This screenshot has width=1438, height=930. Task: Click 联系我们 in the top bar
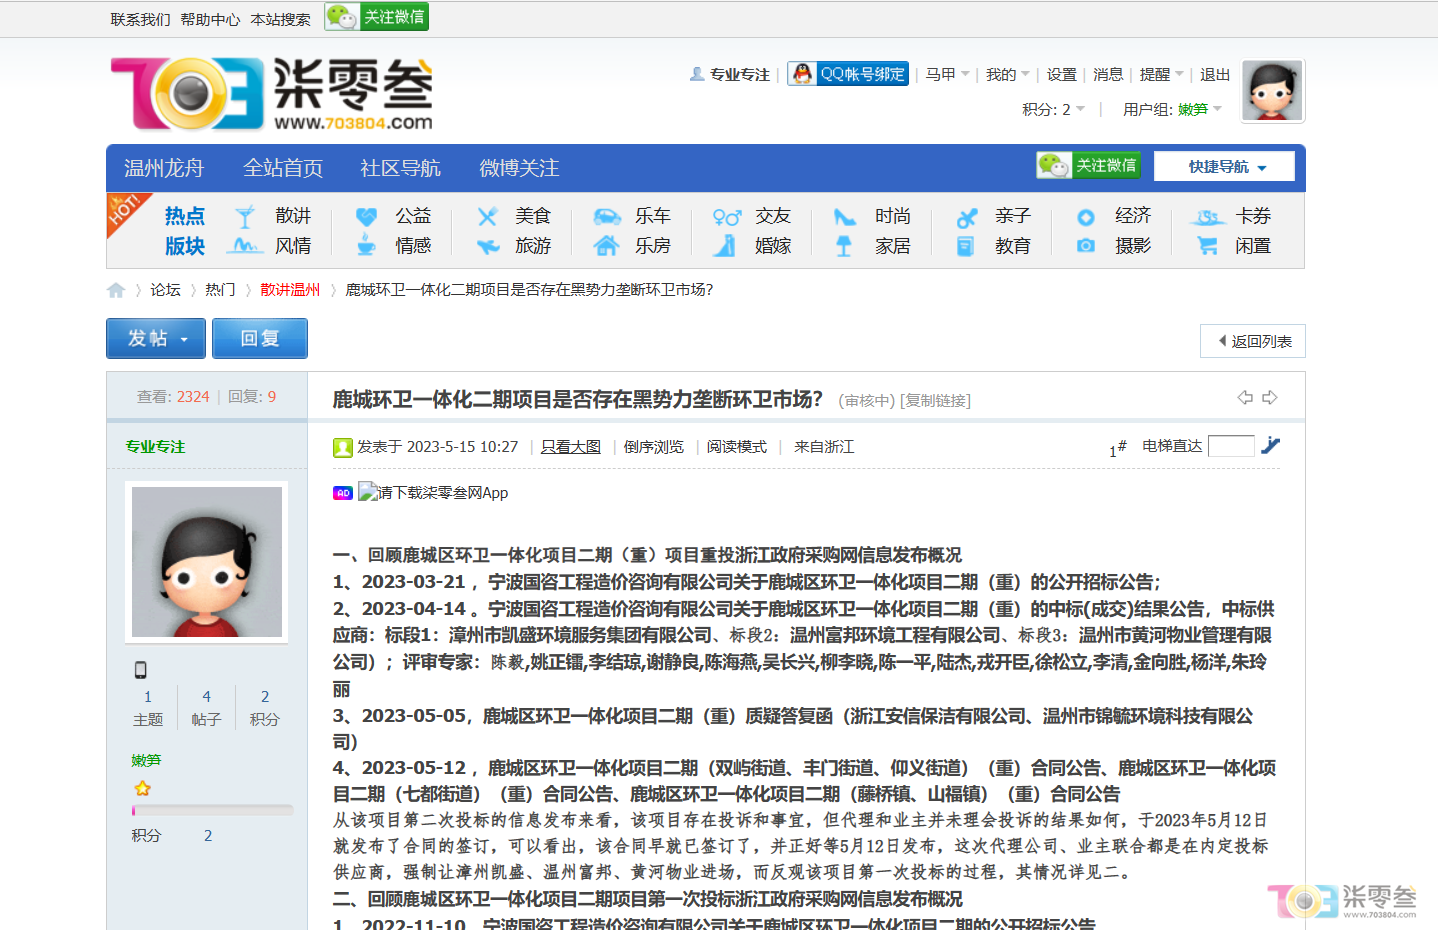click(140, 19)
